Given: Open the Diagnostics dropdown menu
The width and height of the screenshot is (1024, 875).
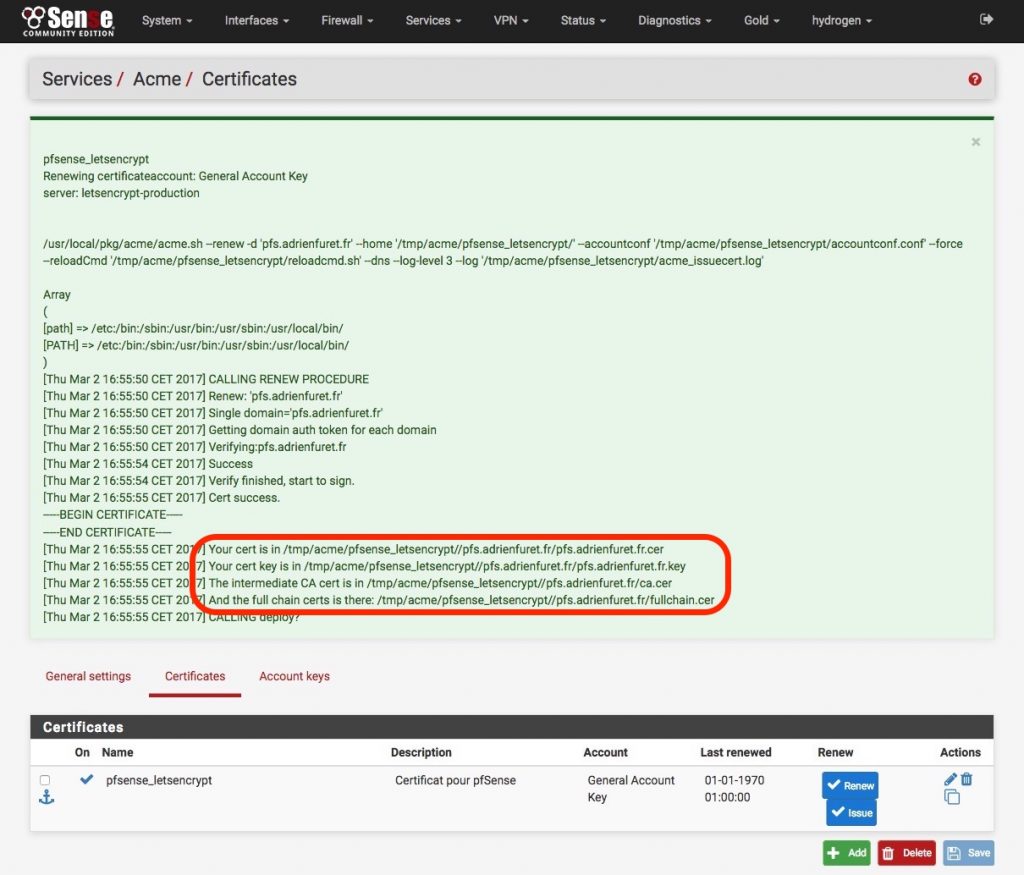Looking at the screenshot, I should [x=675, y=20].
